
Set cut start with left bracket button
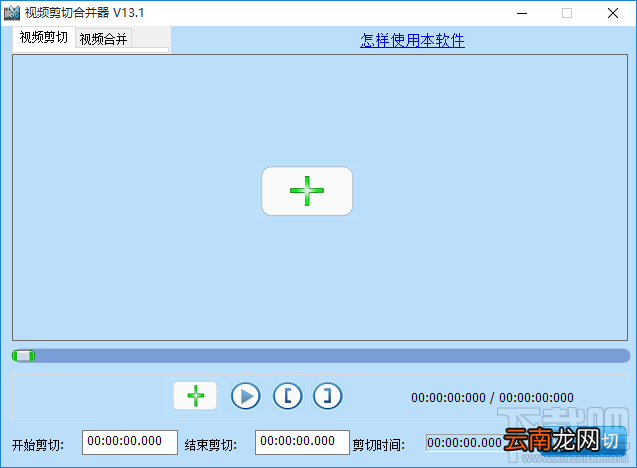[x=288, y=396]
